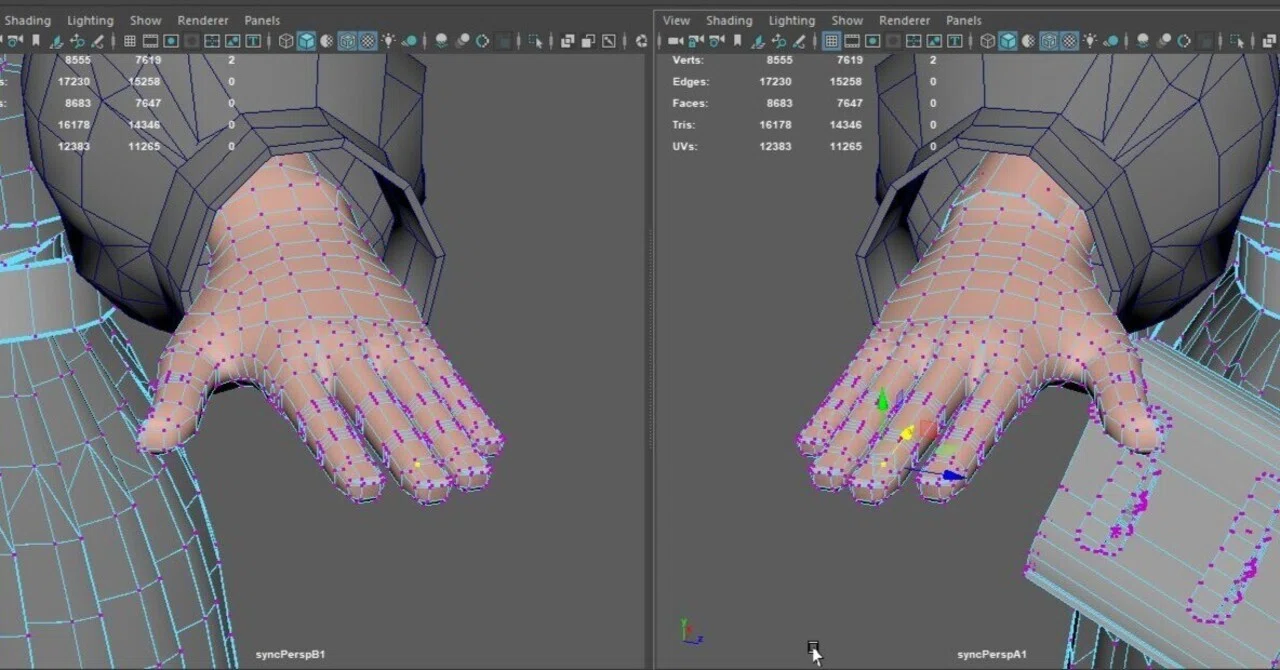This screenshot has height=670, width=1280.
Task: Click green Y-axis arrow of move manipulator
Action: [882, 401]
